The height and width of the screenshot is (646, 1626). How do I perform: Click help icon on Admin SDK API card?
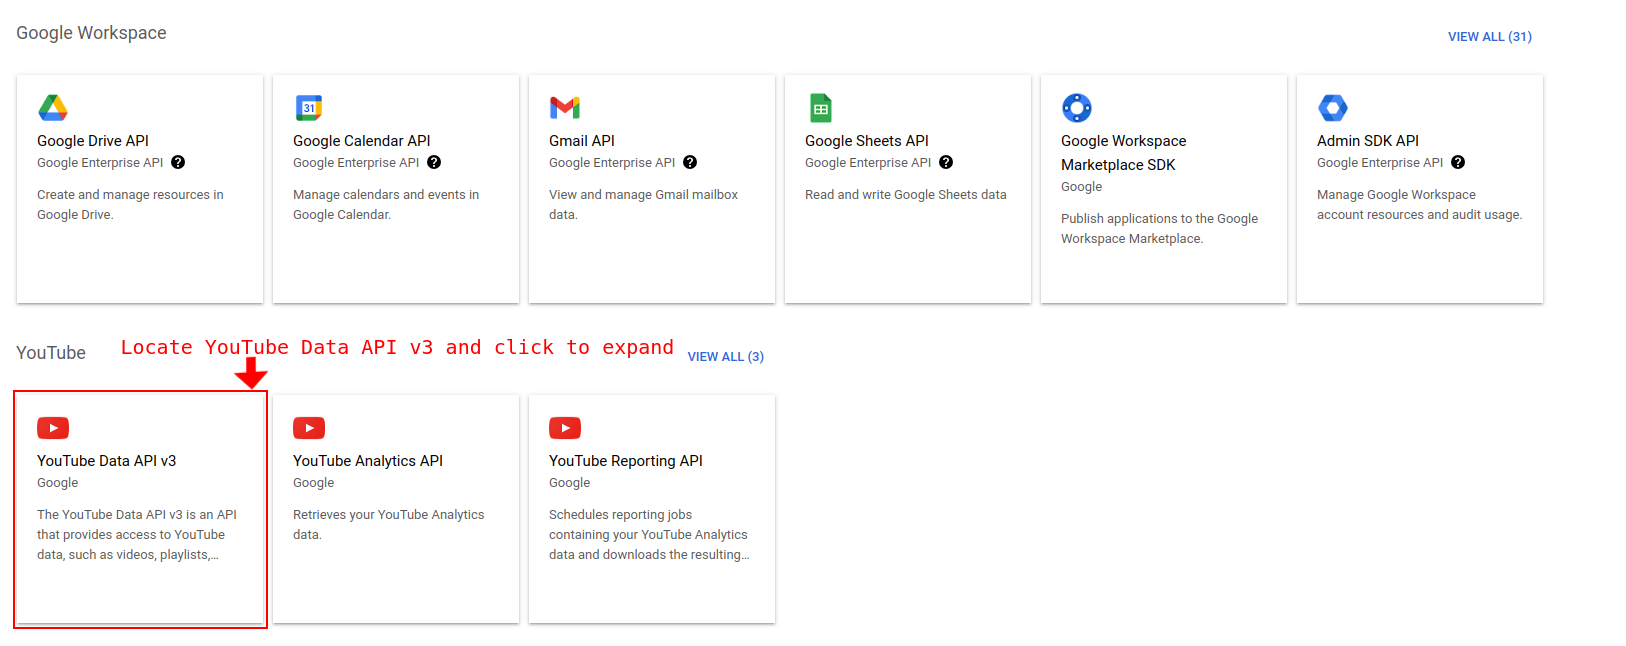point(1458,163)
